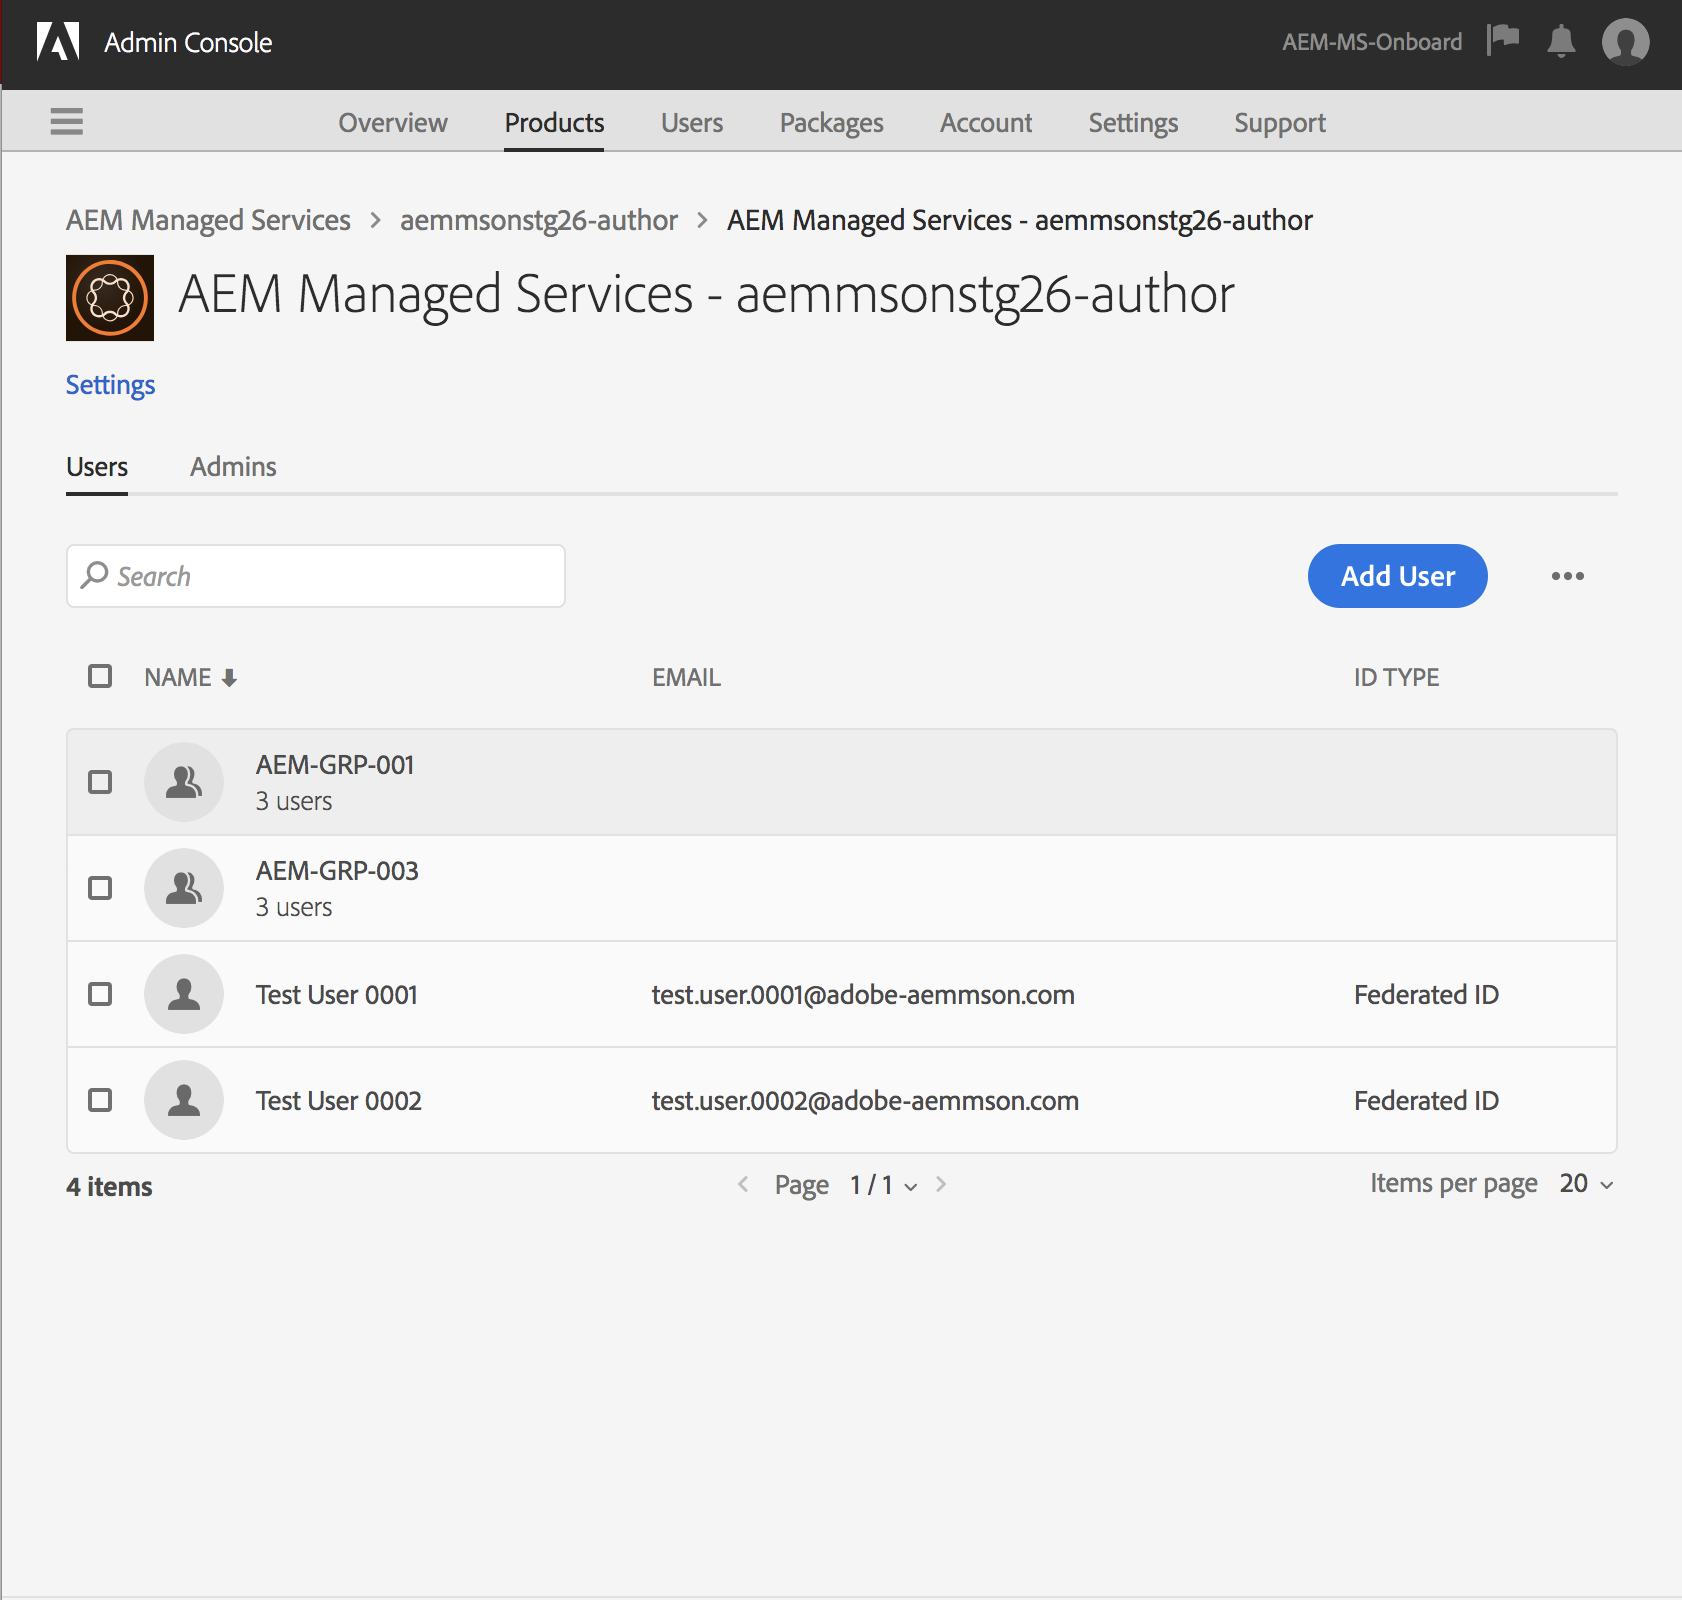Click the Add User button
Screen dimensions: 1682x1600
click(x=1397, y=576)
